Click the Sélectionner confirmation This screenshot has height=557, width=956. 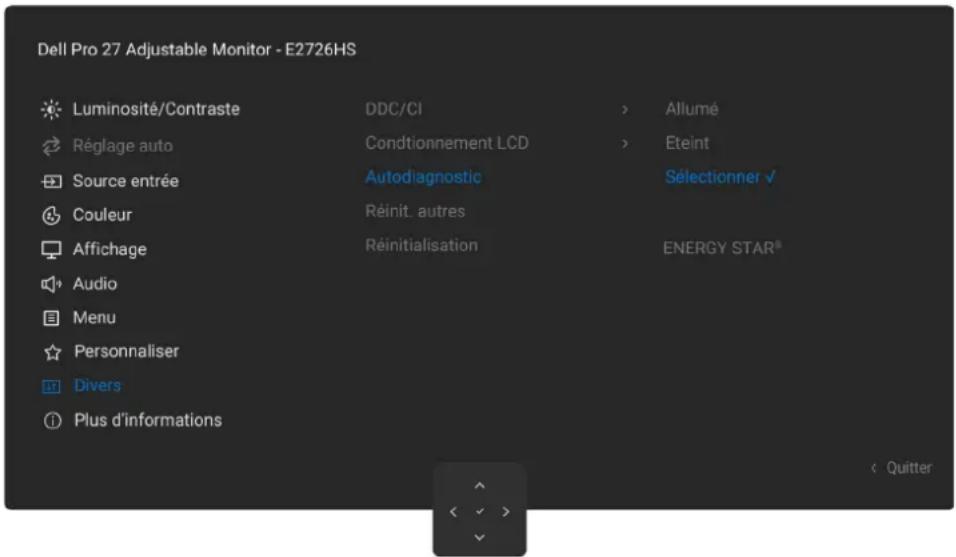pos(720,177)
